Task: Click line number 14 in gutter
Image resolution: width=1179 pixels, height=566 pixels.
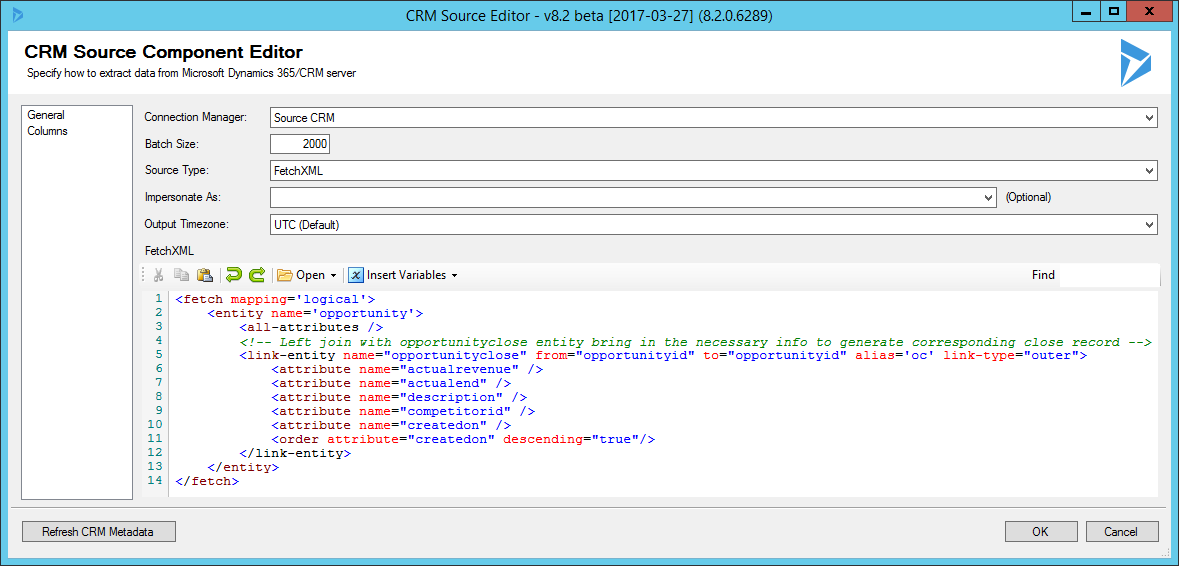Action: [157, 482]
